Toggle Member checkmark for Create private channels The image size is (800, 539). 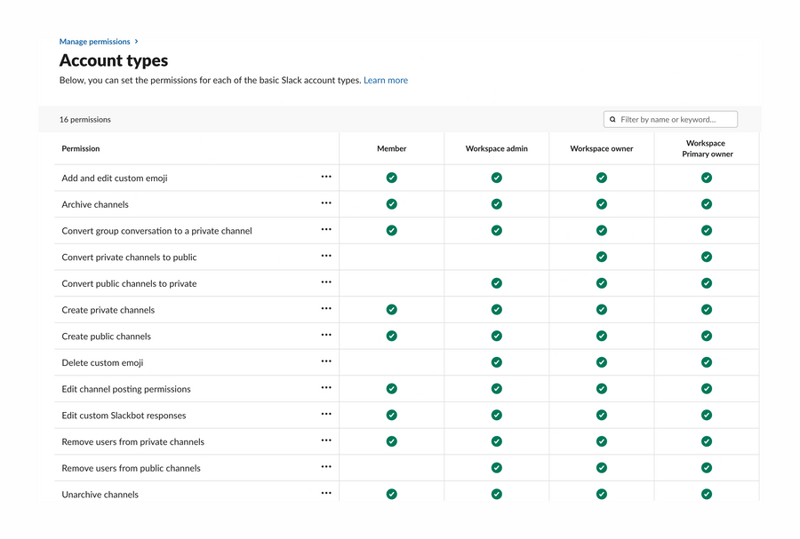coord(391,309)
